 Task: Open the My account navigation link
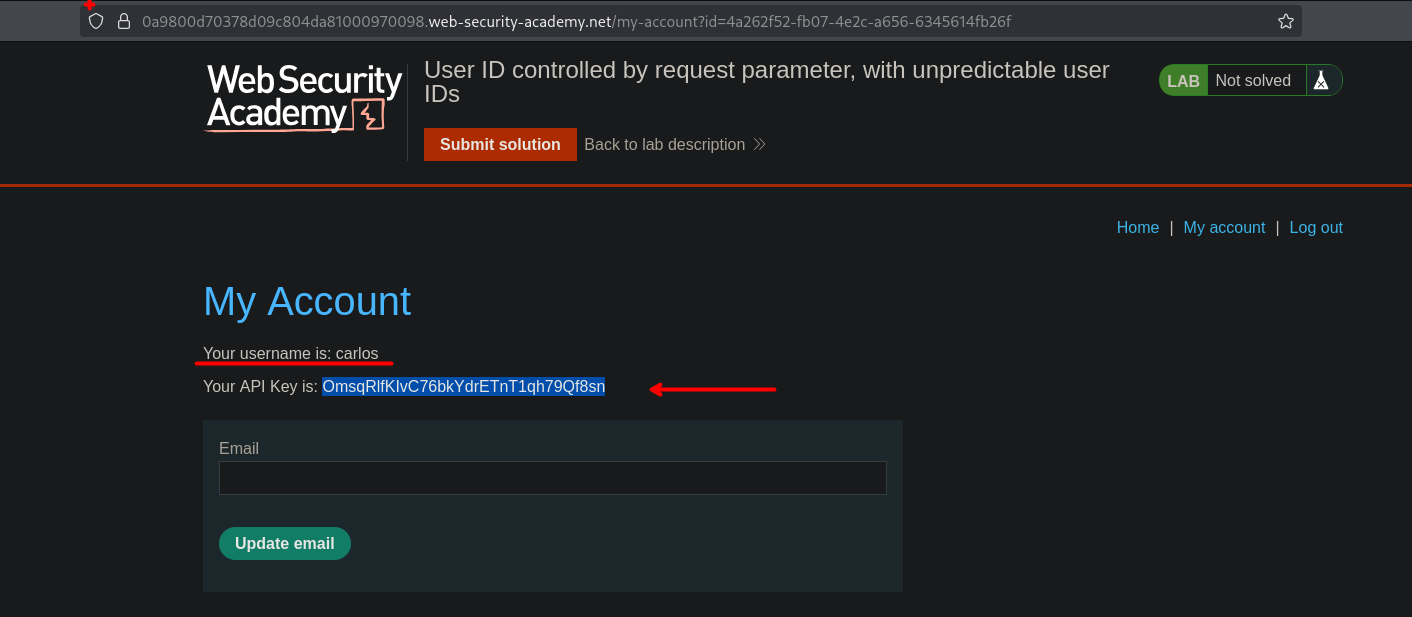pyautogui.click(x=1224, y=227)
